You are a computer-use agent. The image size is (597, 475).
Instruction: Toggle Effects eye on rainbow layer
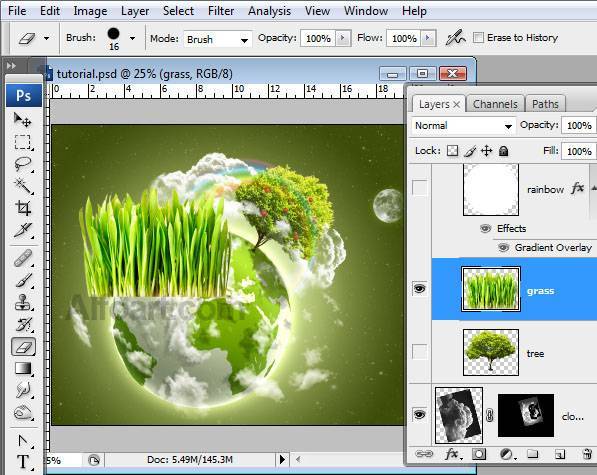485,228
